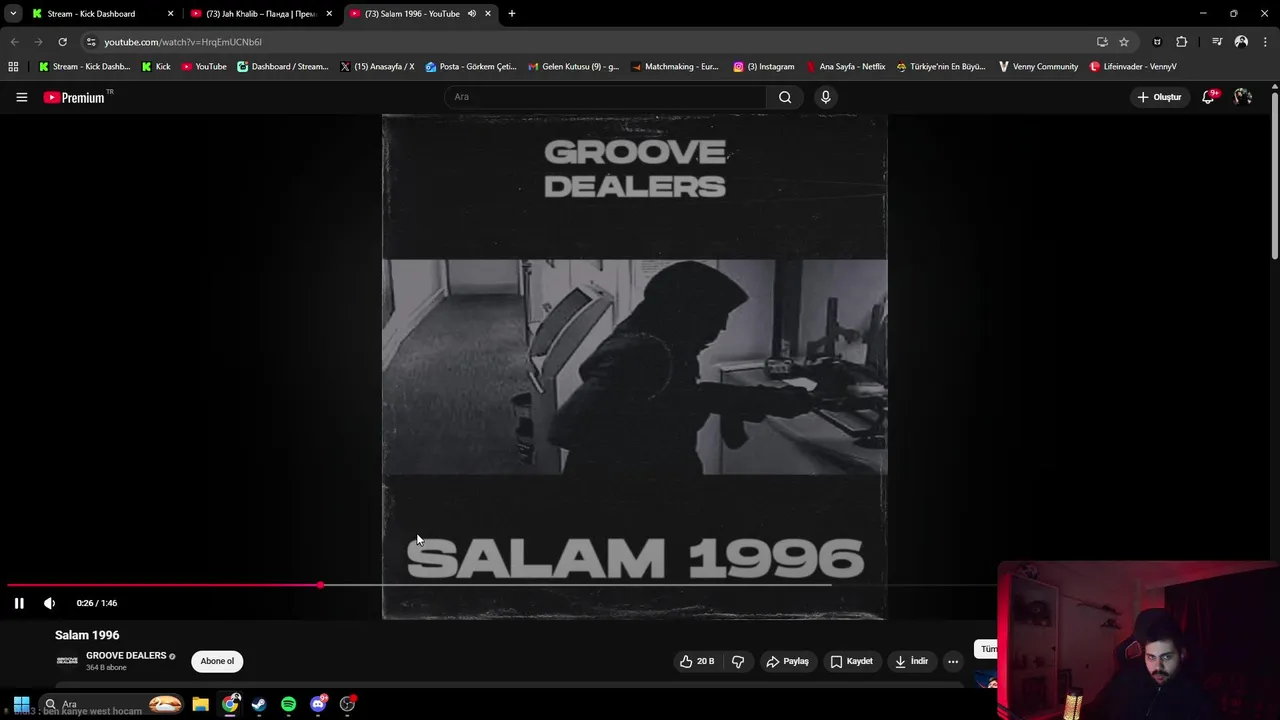Screen dimensions: 1280x720
Task: Open 'Lifeinvader - VennyV' bookmark
Action: point(1133,67)
